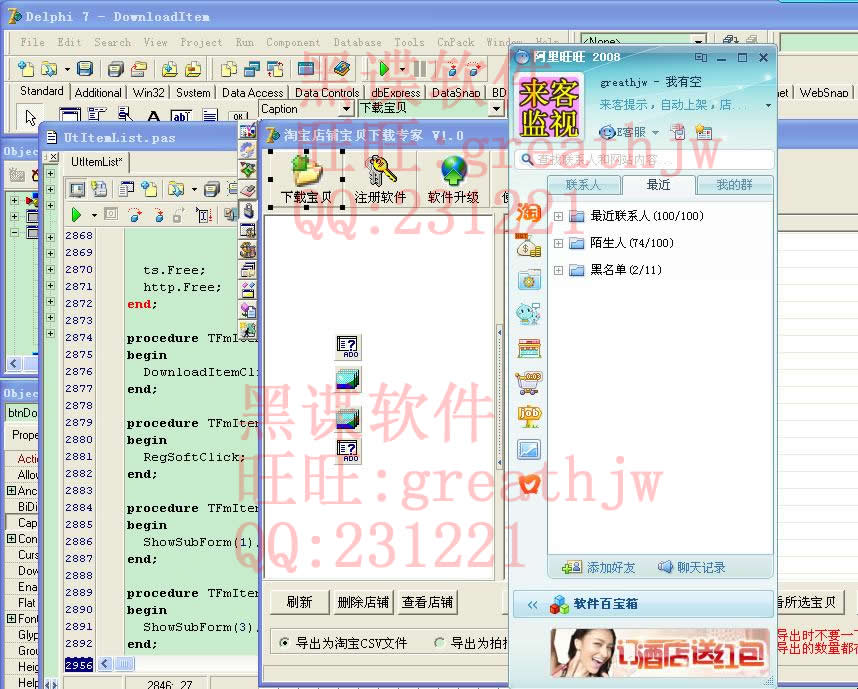Switch to 联系人 tab in AliWangWang
Screen dimensions: 858x689
584,185
